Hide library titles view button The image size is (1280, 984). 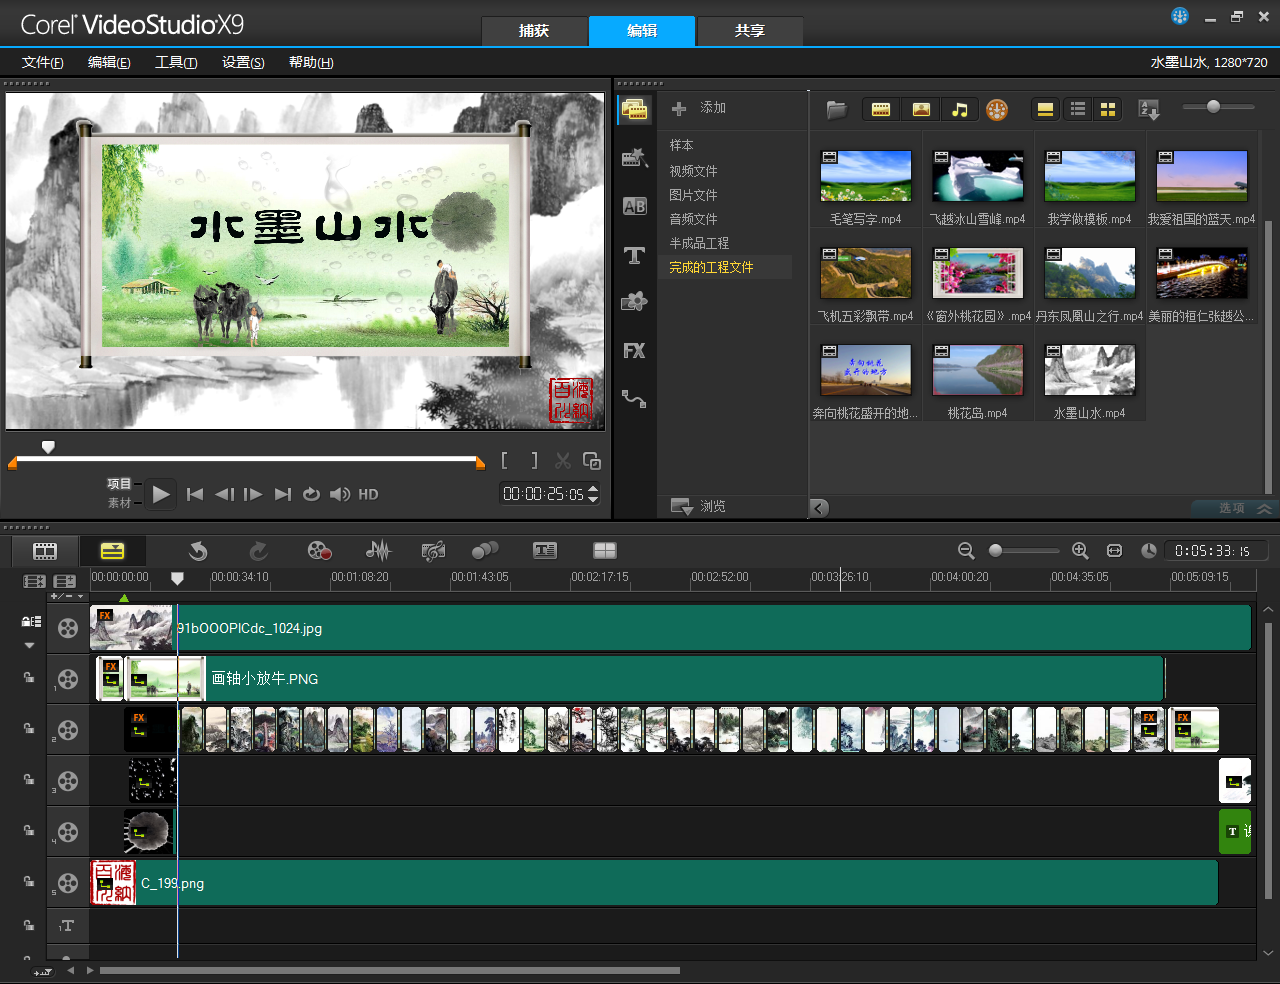pos(1045,110)
